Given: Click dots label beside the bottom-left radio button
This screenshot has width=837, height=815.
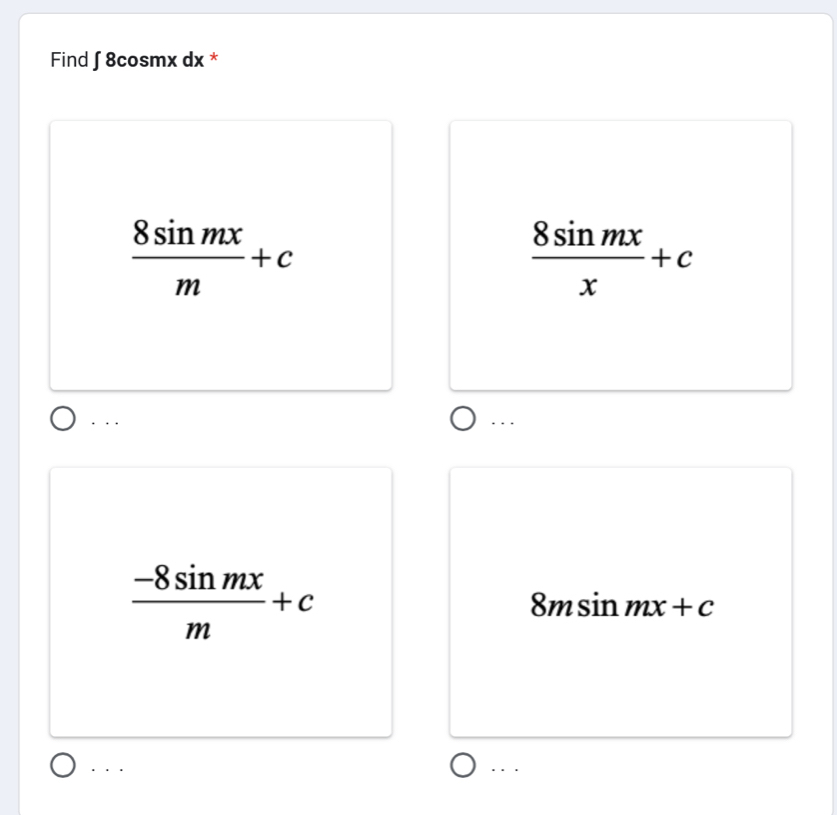Looking at the screenshot, I should click(107, 769).
